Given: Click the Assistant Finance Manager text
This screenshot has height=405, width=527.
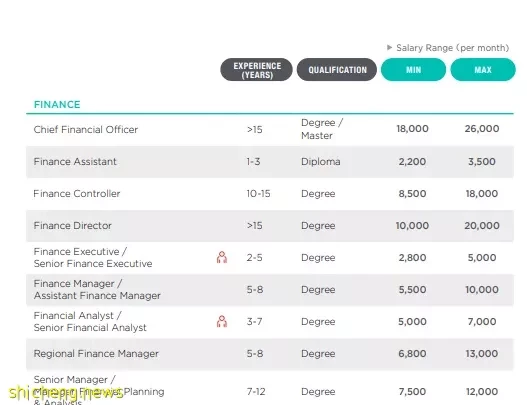Looking at the screenshot, I should point(97,296).
